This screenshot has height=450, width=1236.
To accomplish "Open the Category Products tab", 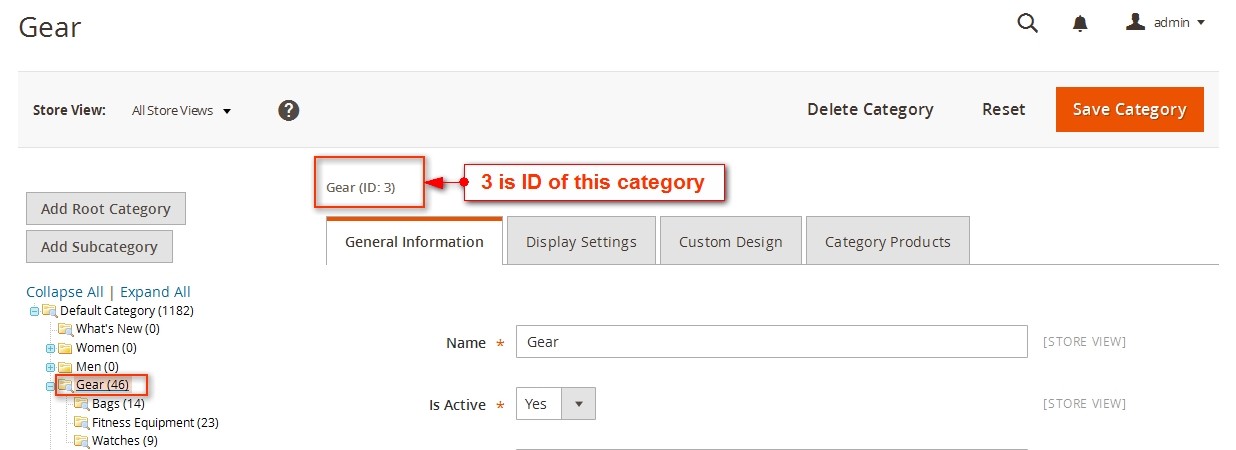I will coord(887,241).
